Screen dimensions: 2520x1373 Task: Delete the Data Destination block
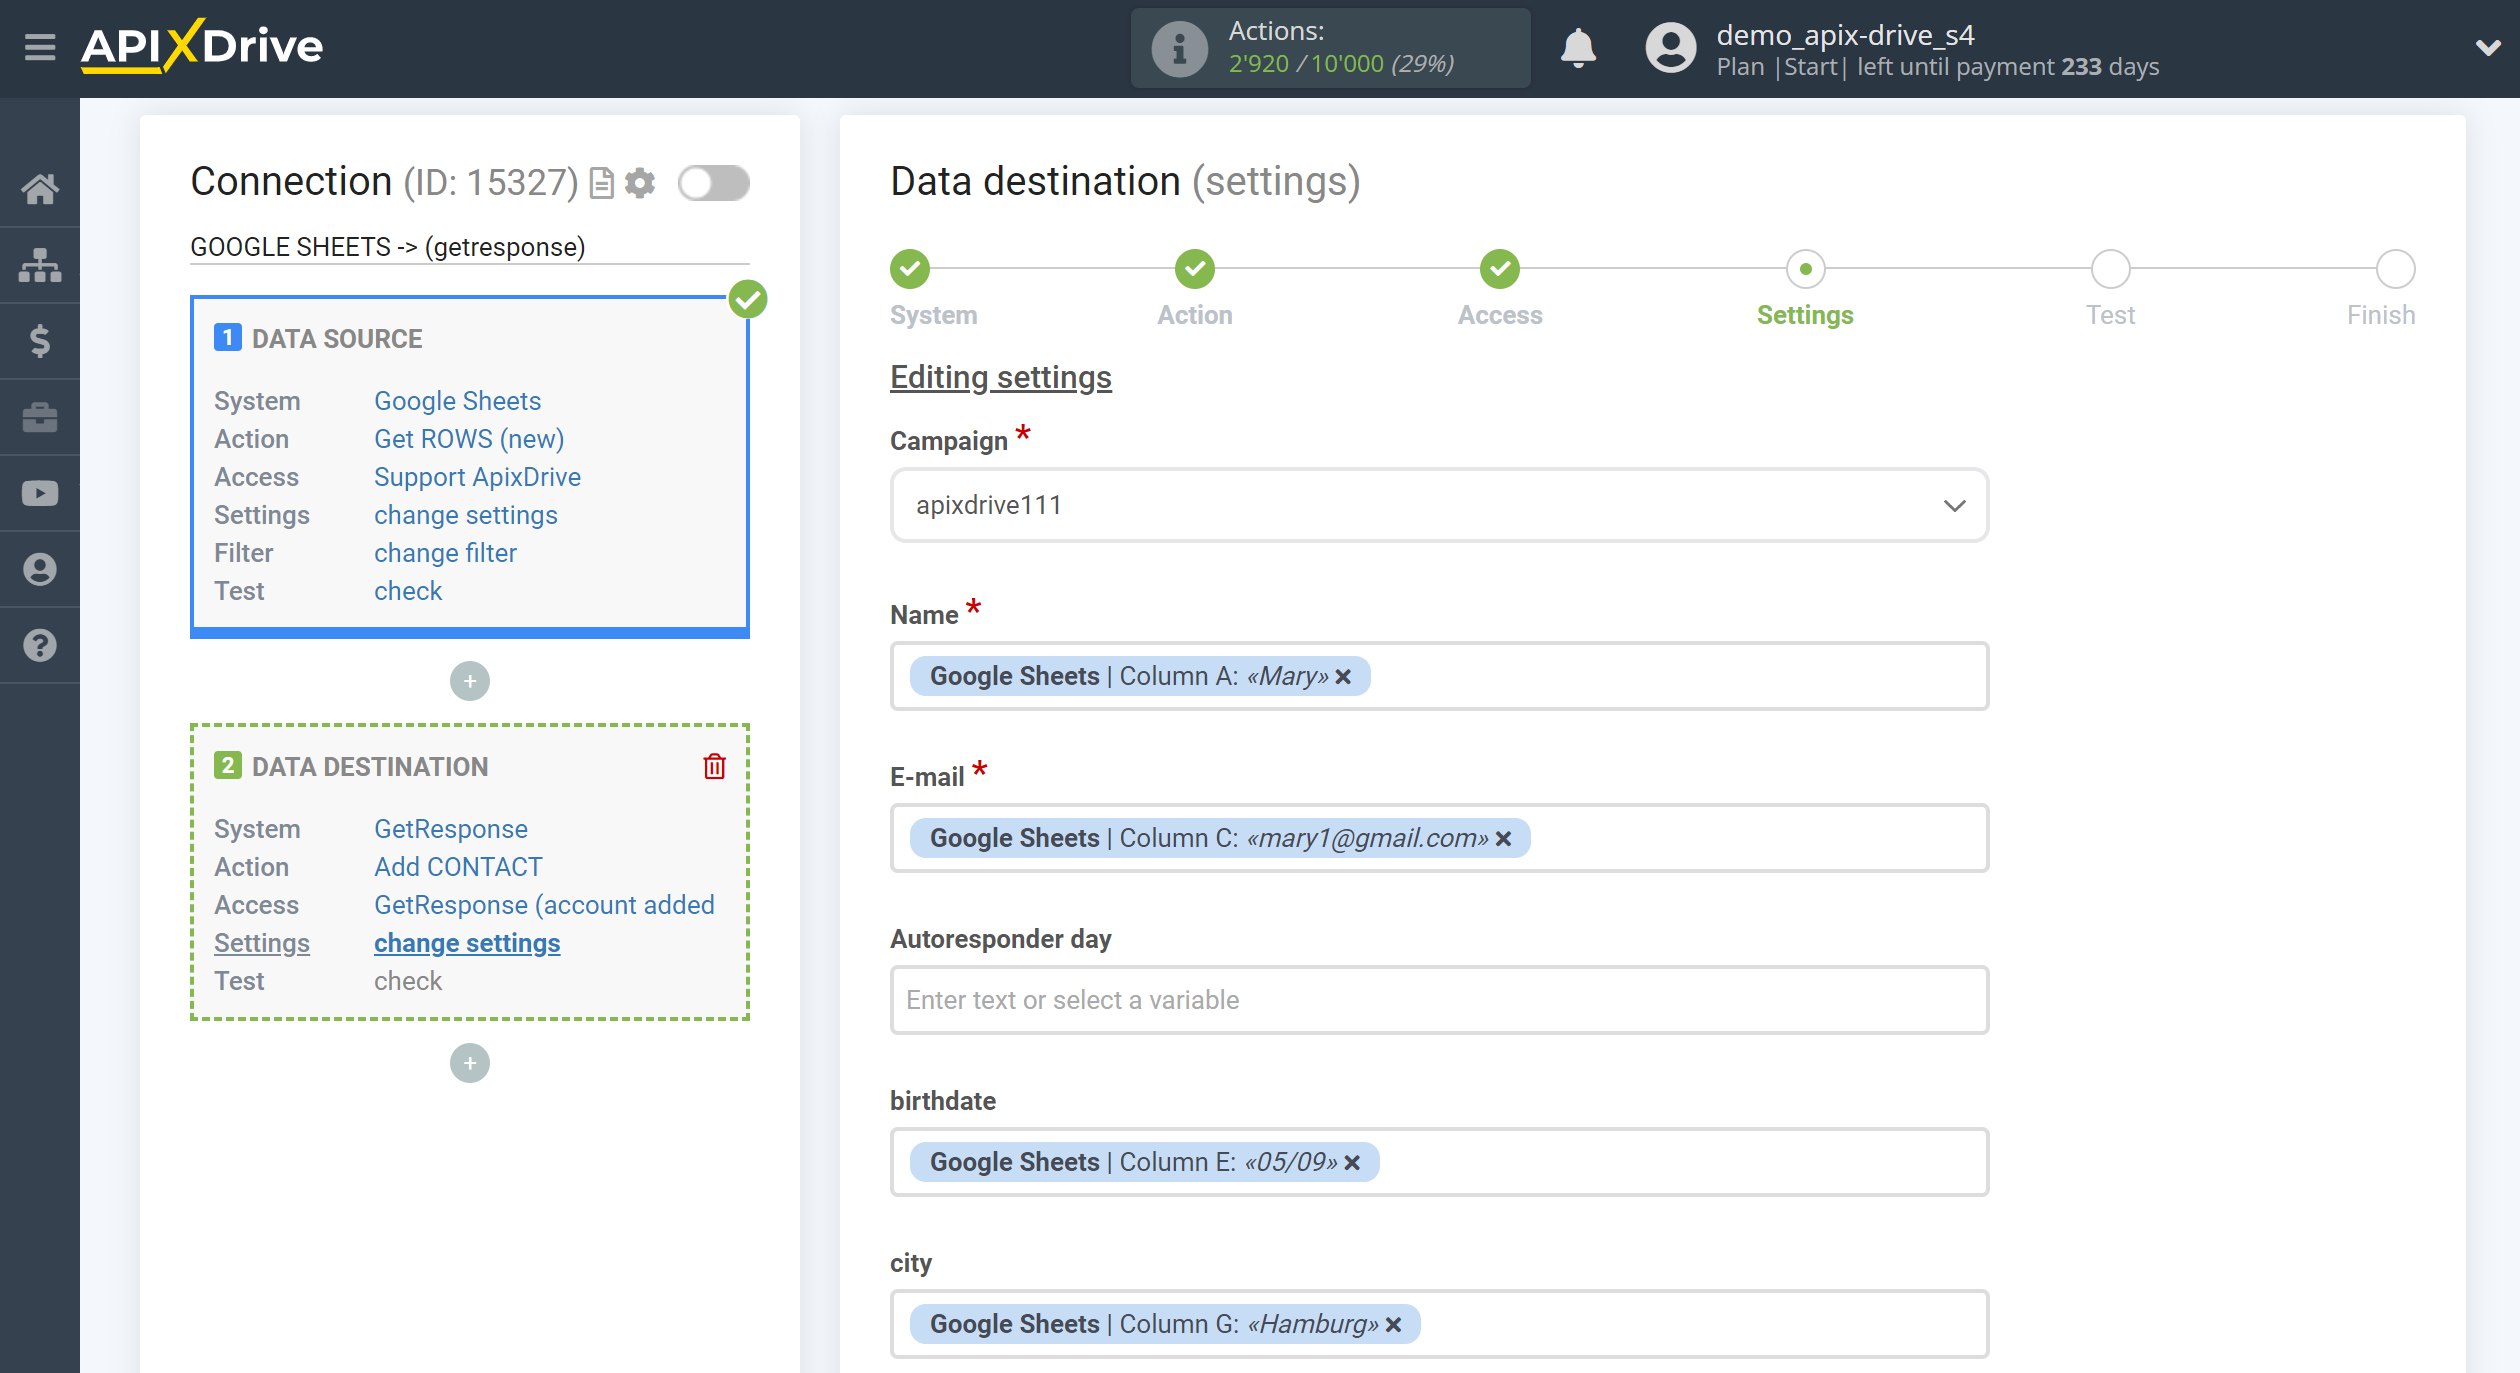tap(714, 766)
